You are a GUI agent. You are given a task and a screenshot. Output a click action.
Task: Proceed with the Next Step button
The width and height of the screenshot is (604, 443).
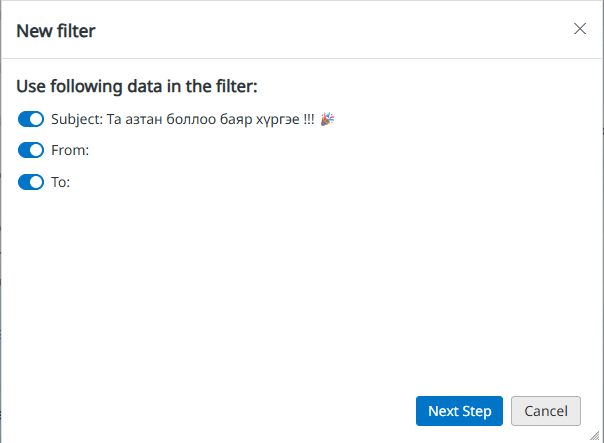459,411
